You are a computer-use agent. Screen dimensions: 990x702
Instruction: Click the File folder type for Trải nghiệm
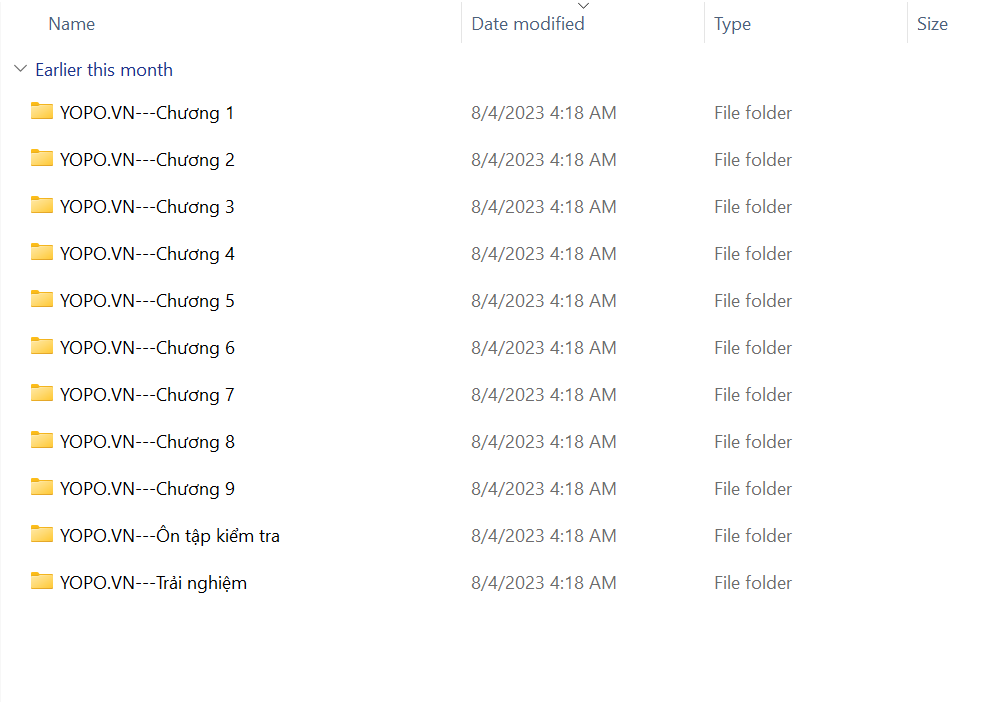(752, 583)
